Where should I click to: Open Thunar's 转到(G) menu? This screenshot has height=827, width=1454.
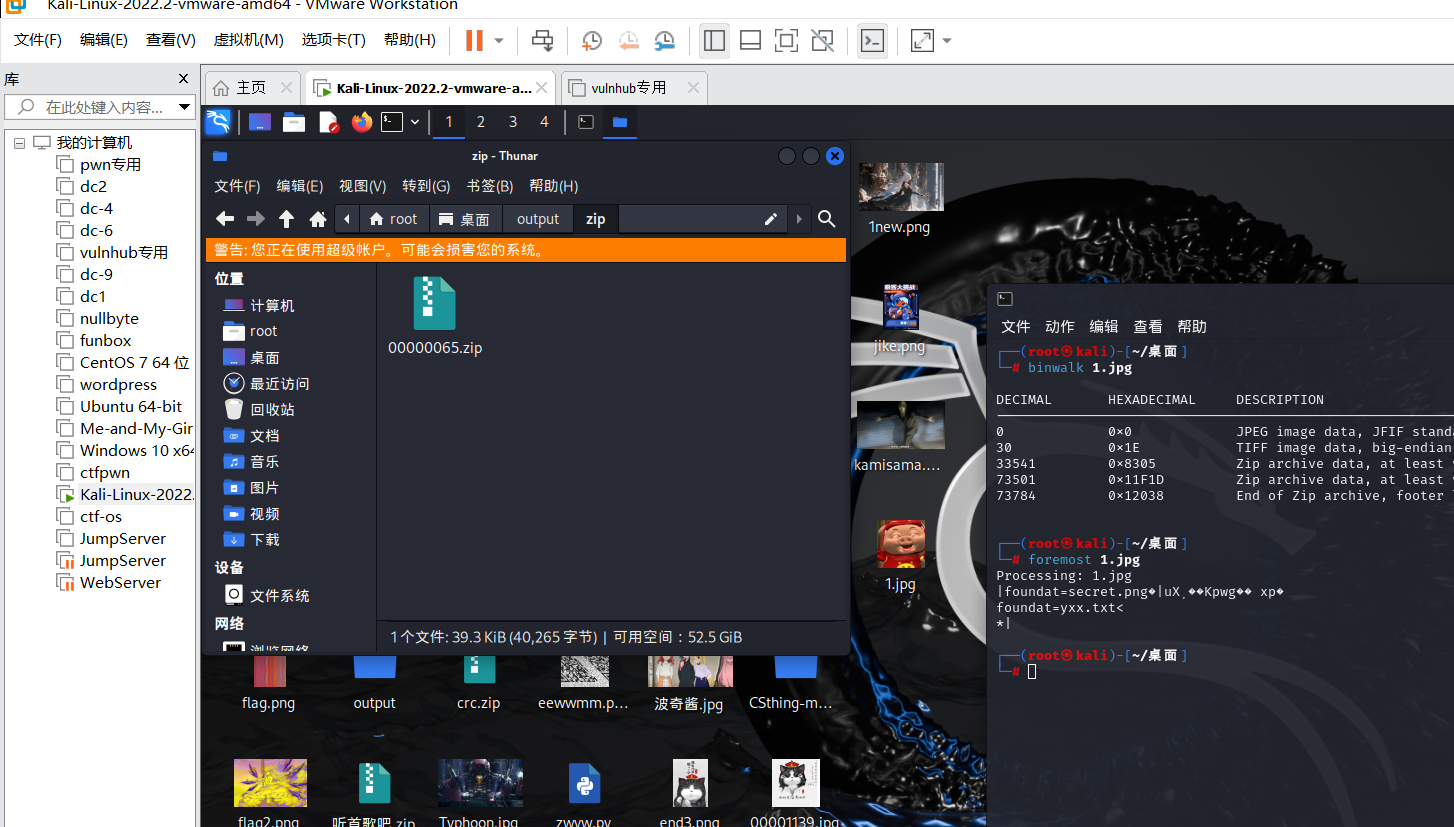pyautogui.click(x=427, y=186)
